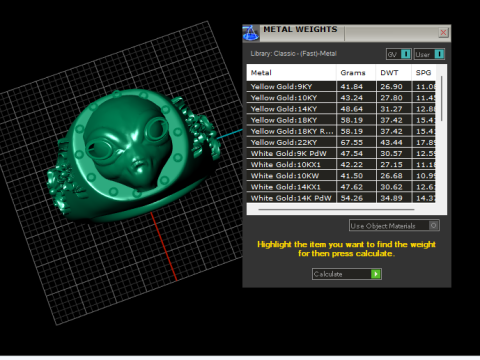This screenshot has width=480, height=360.
Task: Click the 27.80 DWT value
Action: coord(391,98)
